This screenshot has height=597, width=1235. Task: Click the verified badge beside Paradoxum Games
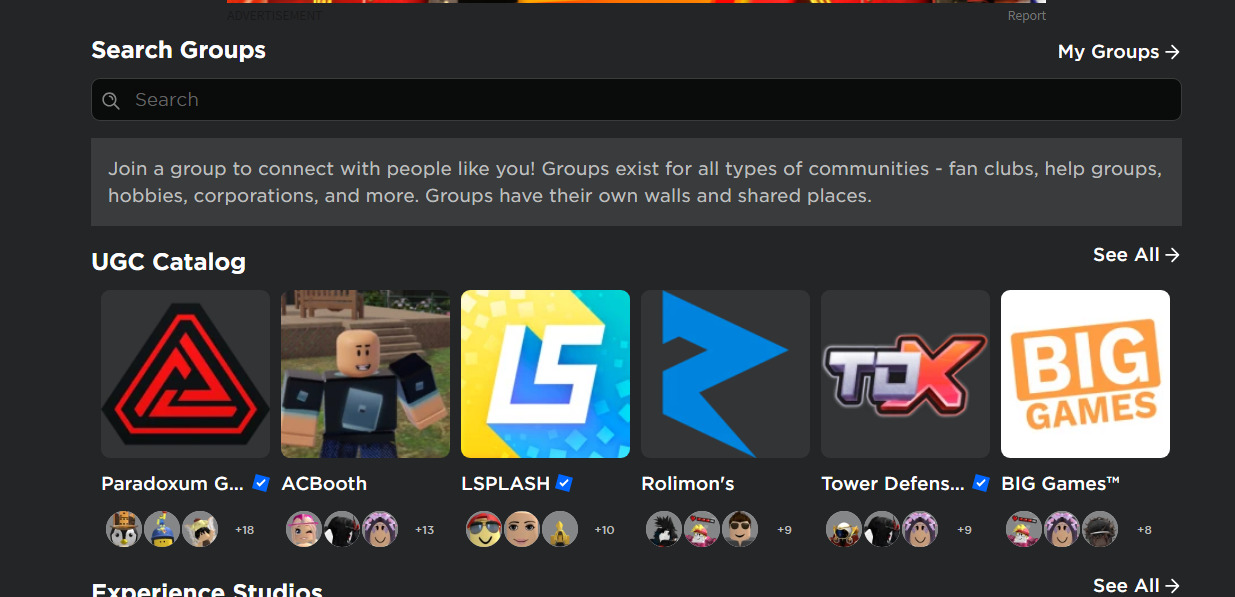coord(261,483)
